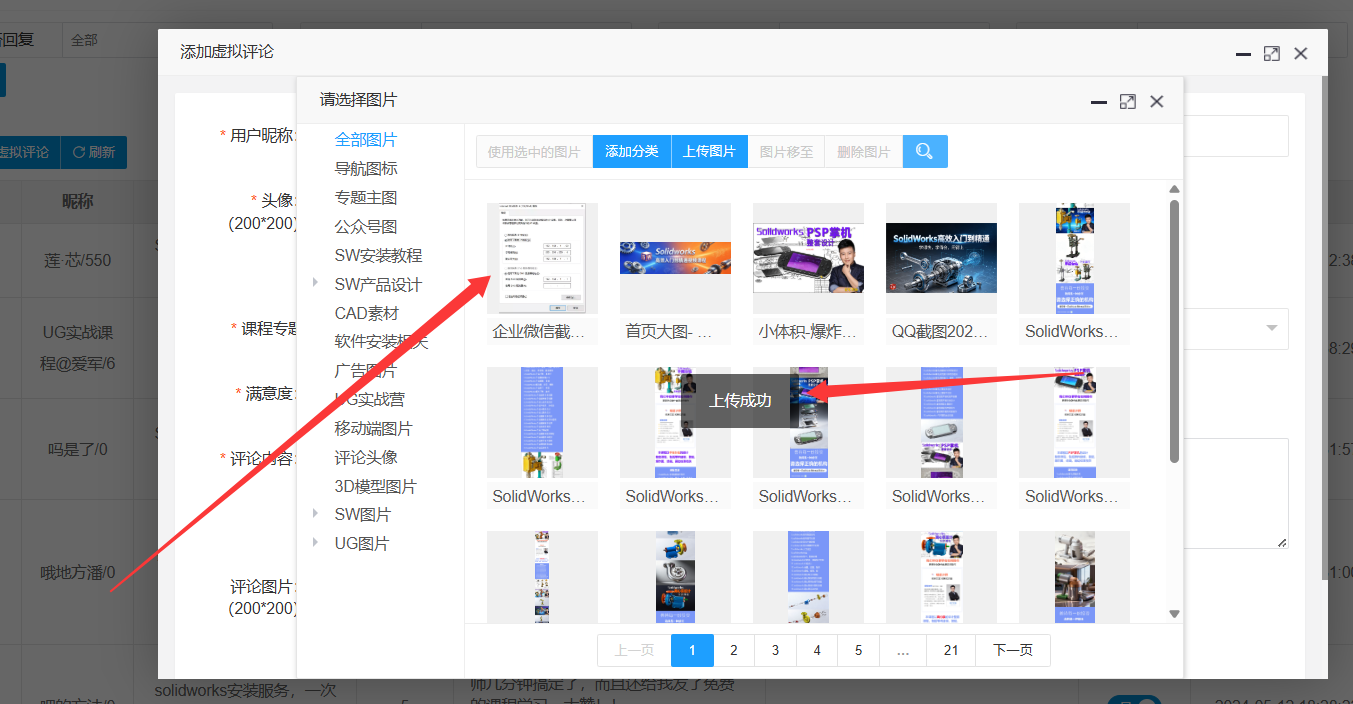Image resolution: width=1353 pixels, height=704 pixels.
Task: Select SW安装教程 category
Action: (x=378, y=255)
